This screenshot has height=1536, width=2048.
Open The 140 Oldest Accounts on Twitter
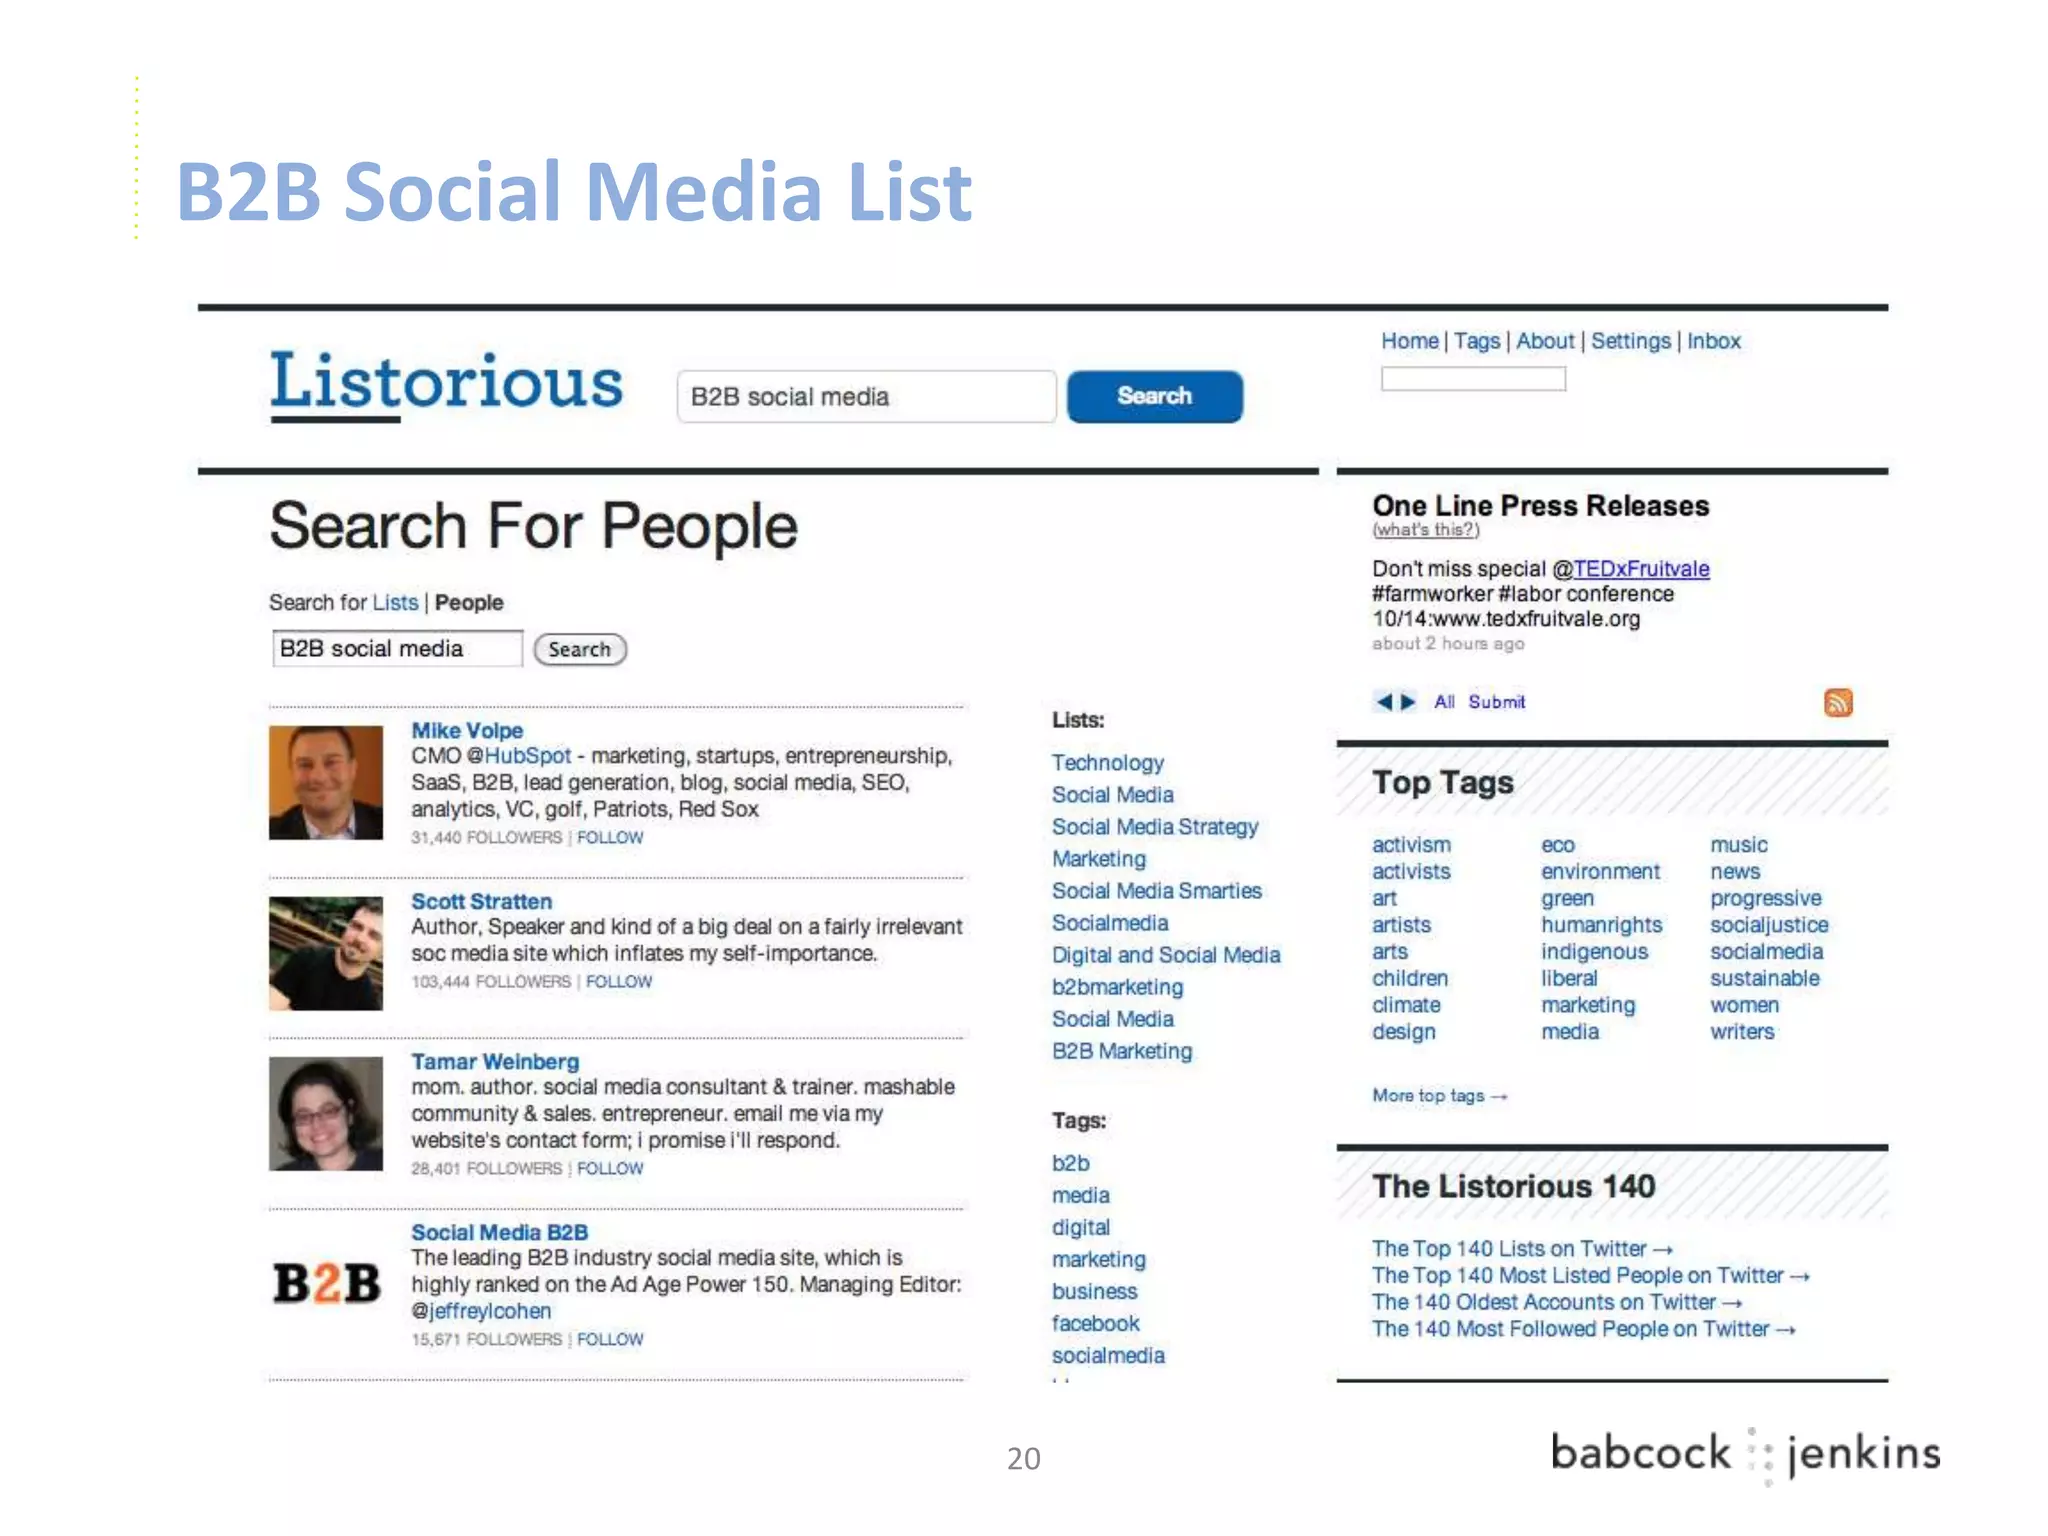pyautogui.click(x=1557, y=1302)
